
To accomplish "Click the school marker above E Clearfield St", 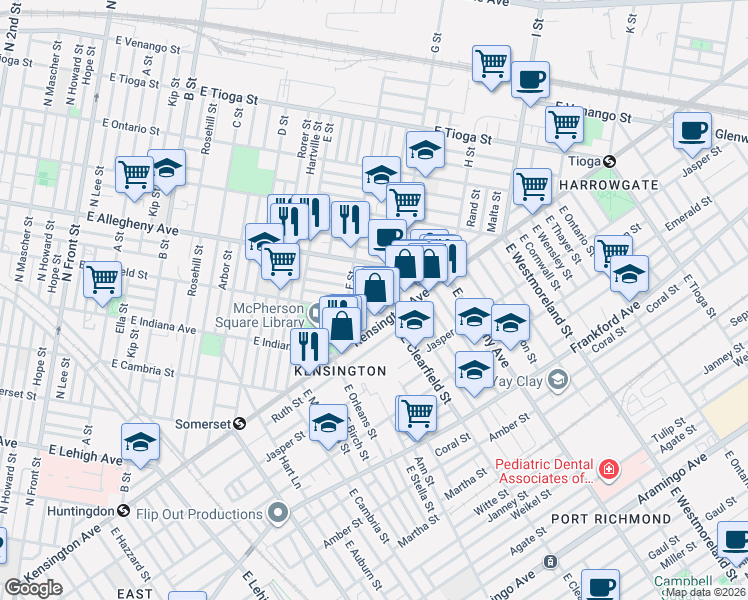I will [x=415, y=320].
